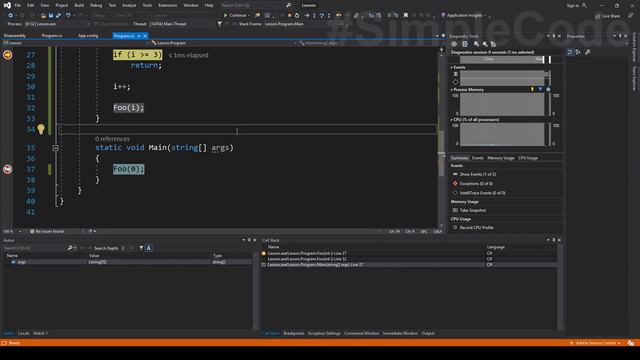Click the wrench Property Pages icon in Properties
640x360 pixels.
coord(588,52)
